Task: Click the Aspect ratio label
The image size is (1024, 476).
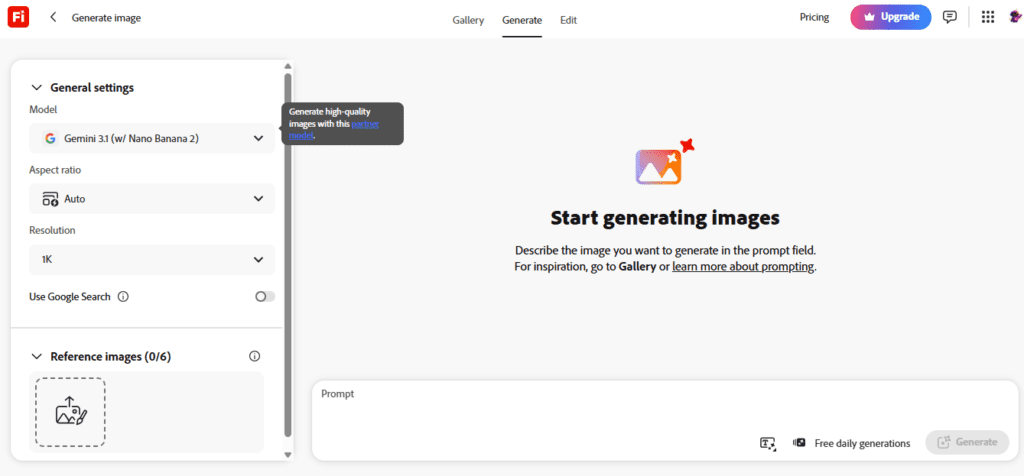Action: tap(55, 170)
